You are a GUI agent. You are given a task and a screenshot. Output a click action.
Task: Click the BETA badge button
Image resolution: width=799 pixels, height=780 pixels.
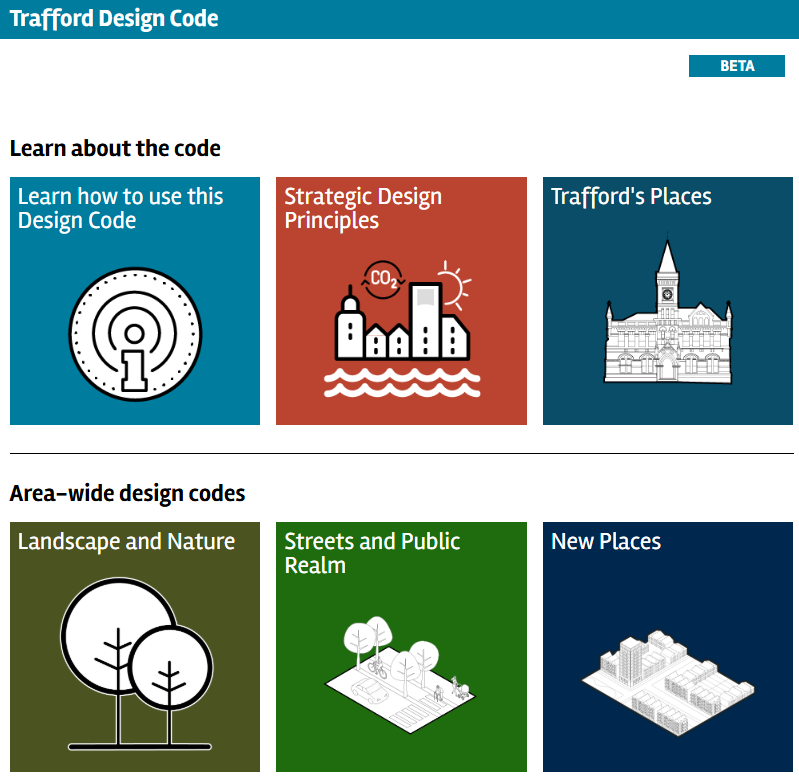tap(736, 66)
